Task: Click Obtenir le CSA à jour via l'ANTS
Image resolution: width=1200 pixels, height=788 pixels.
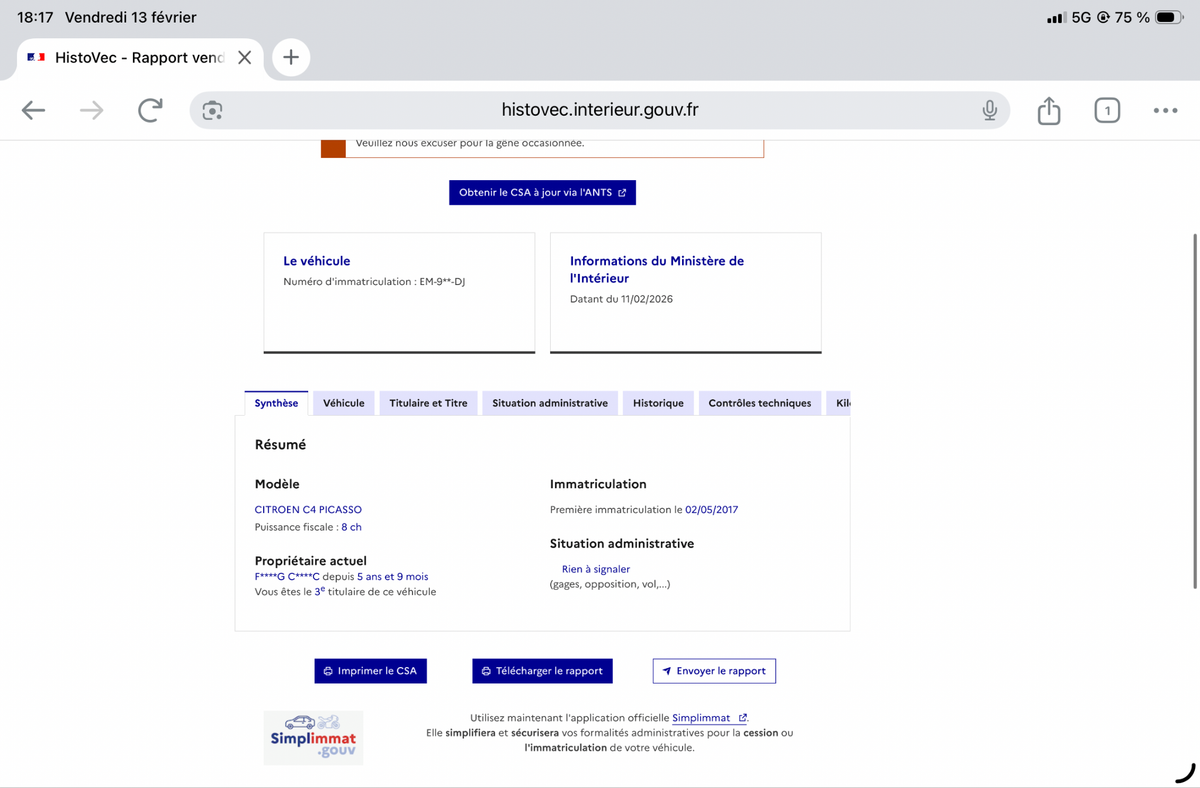Action: (542, 193)
